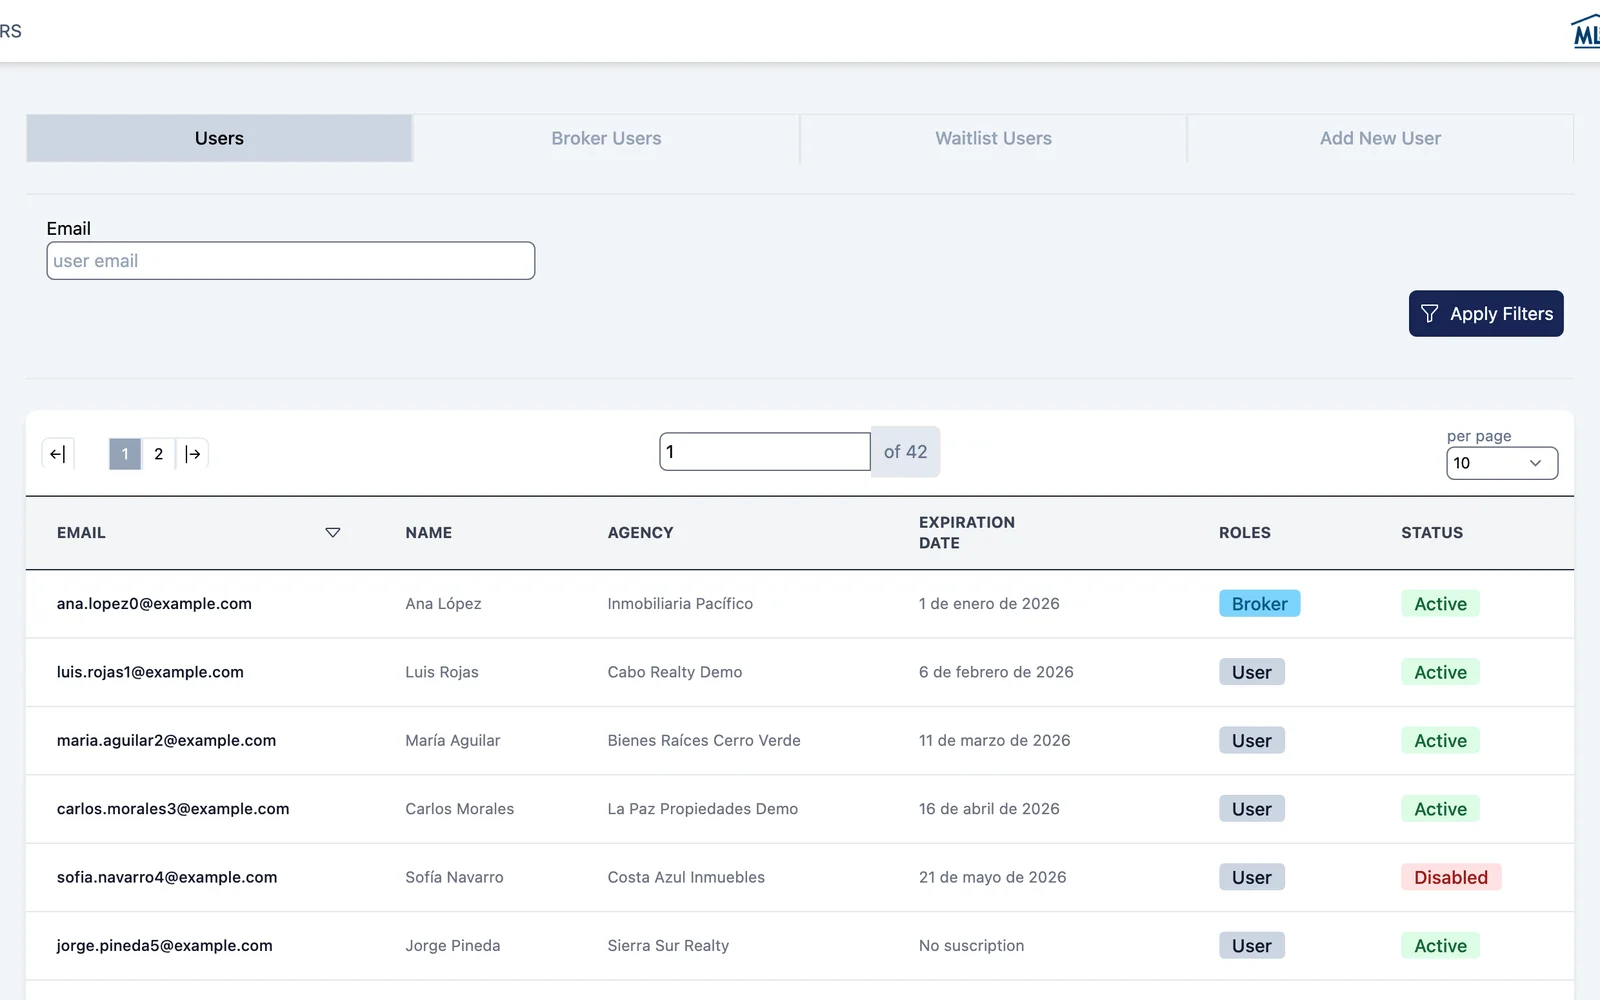Go to the first page arrow icon
The width and height of the screenshot is (1600, 1000).
click(58, 454)
